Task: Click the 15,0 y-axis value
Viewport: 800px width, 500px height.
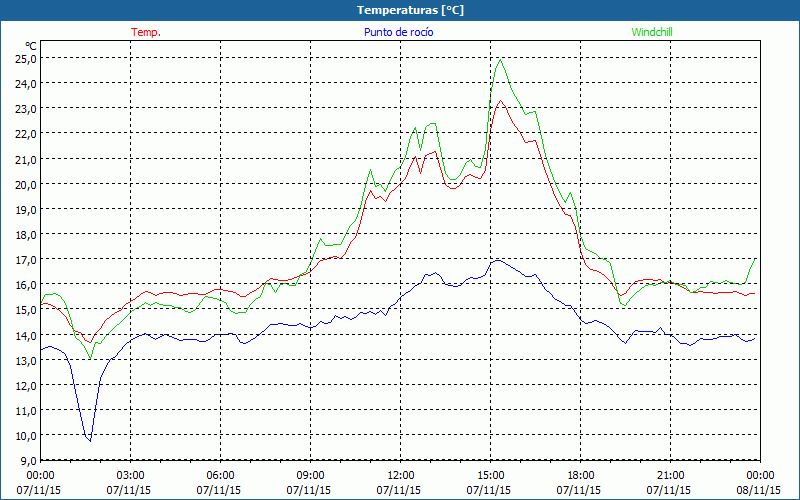Action: pos(26,310)
